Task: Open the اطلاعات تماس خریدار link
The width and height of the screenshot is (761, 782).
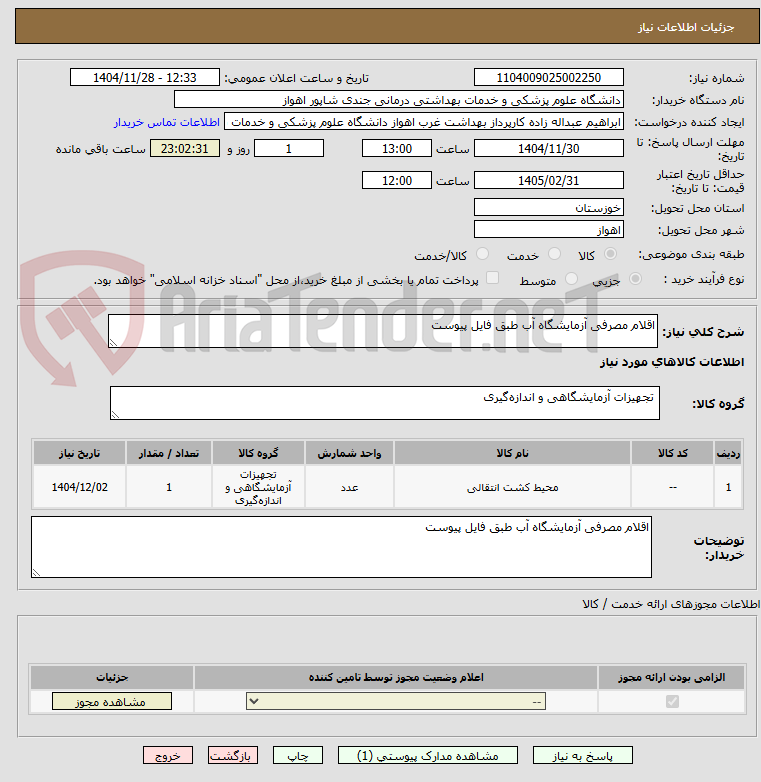Action: [x=167, y=122]
